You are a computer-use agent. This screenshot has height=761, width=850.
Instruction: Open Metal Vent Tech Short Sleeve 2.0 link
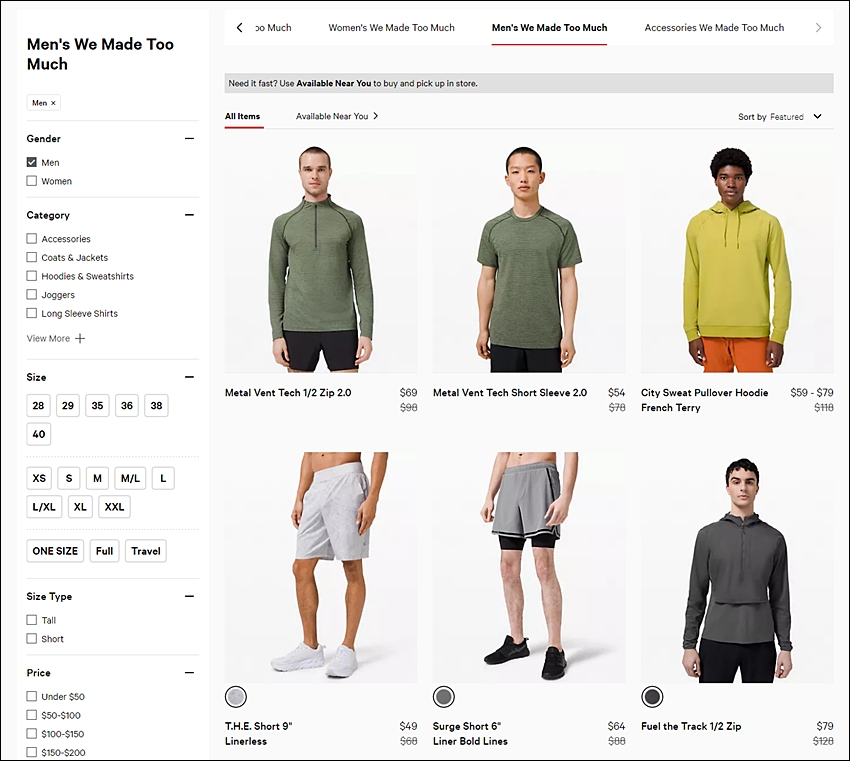click(x=510, y=392)
